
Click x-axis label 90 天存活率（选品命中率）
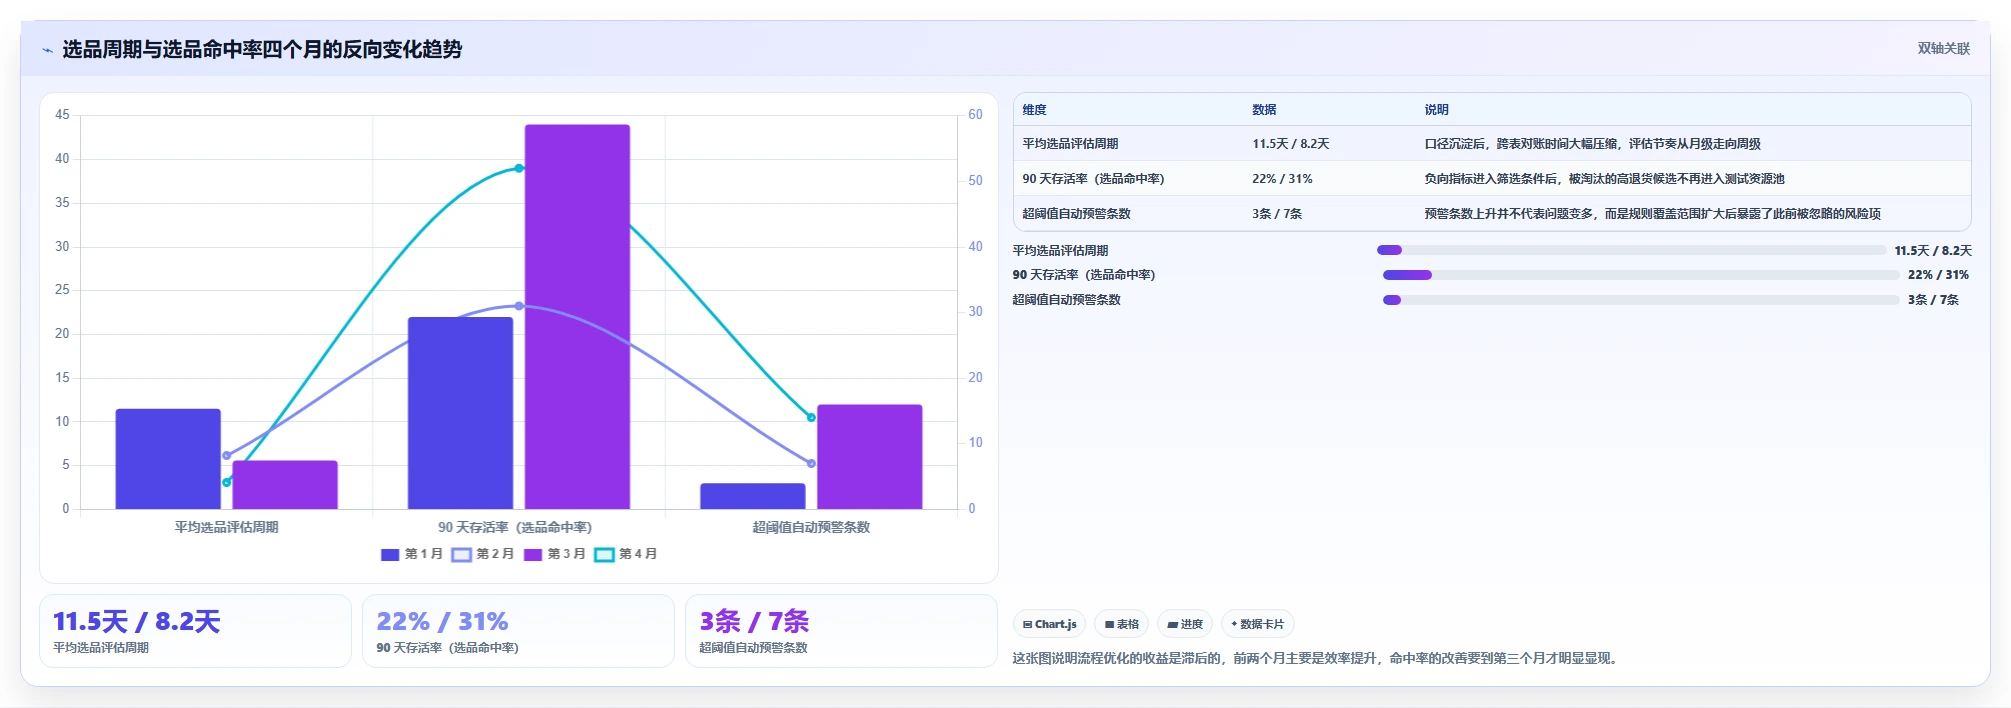tap(515, 527)
